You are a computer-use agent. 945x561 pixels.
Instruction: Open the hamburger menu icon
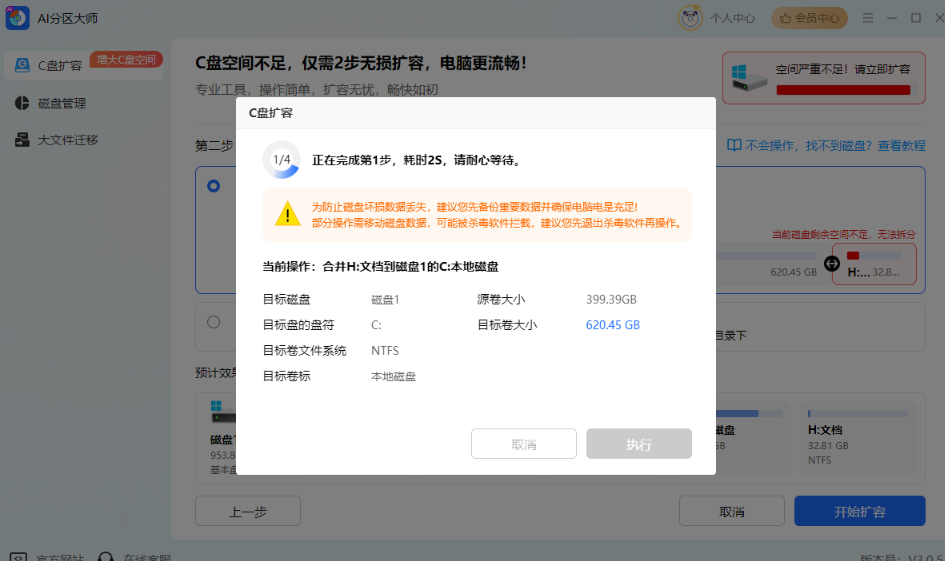(868, 18)
